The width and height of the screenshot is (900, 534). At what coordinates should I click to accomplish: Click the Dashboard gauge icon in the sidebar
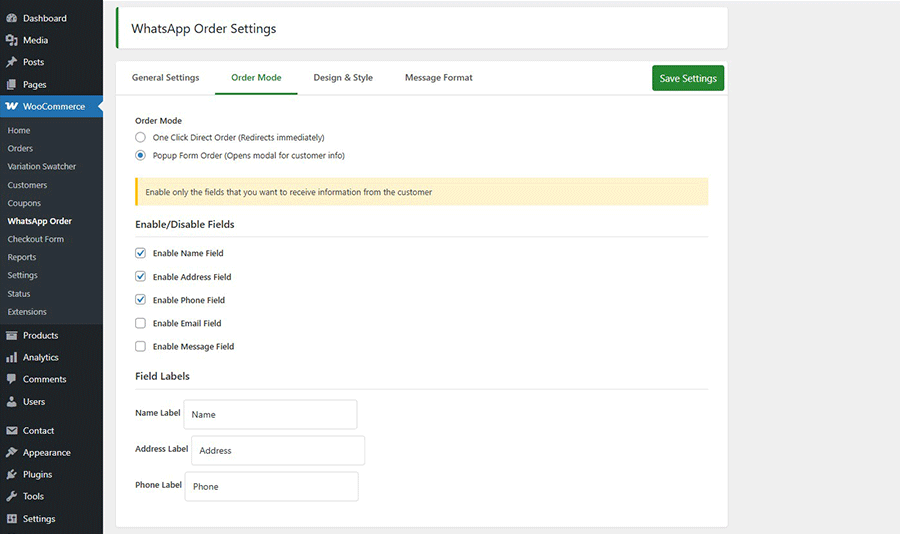pos(11,18)
